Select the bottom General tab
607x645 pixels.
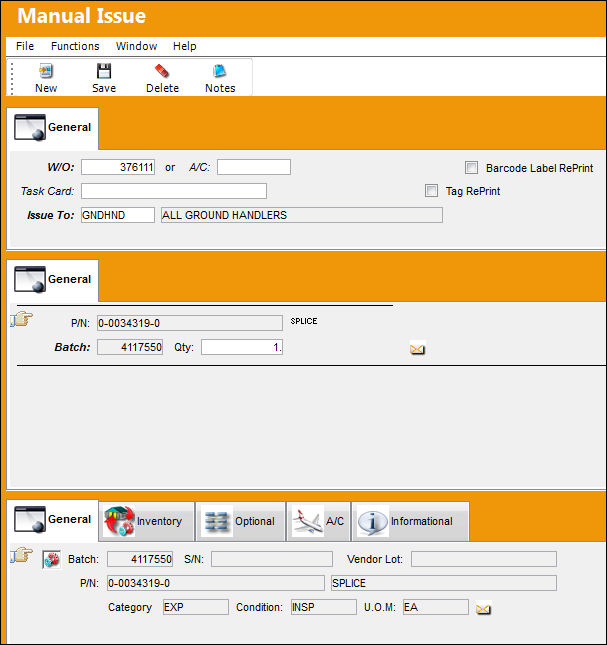(53, 520)
